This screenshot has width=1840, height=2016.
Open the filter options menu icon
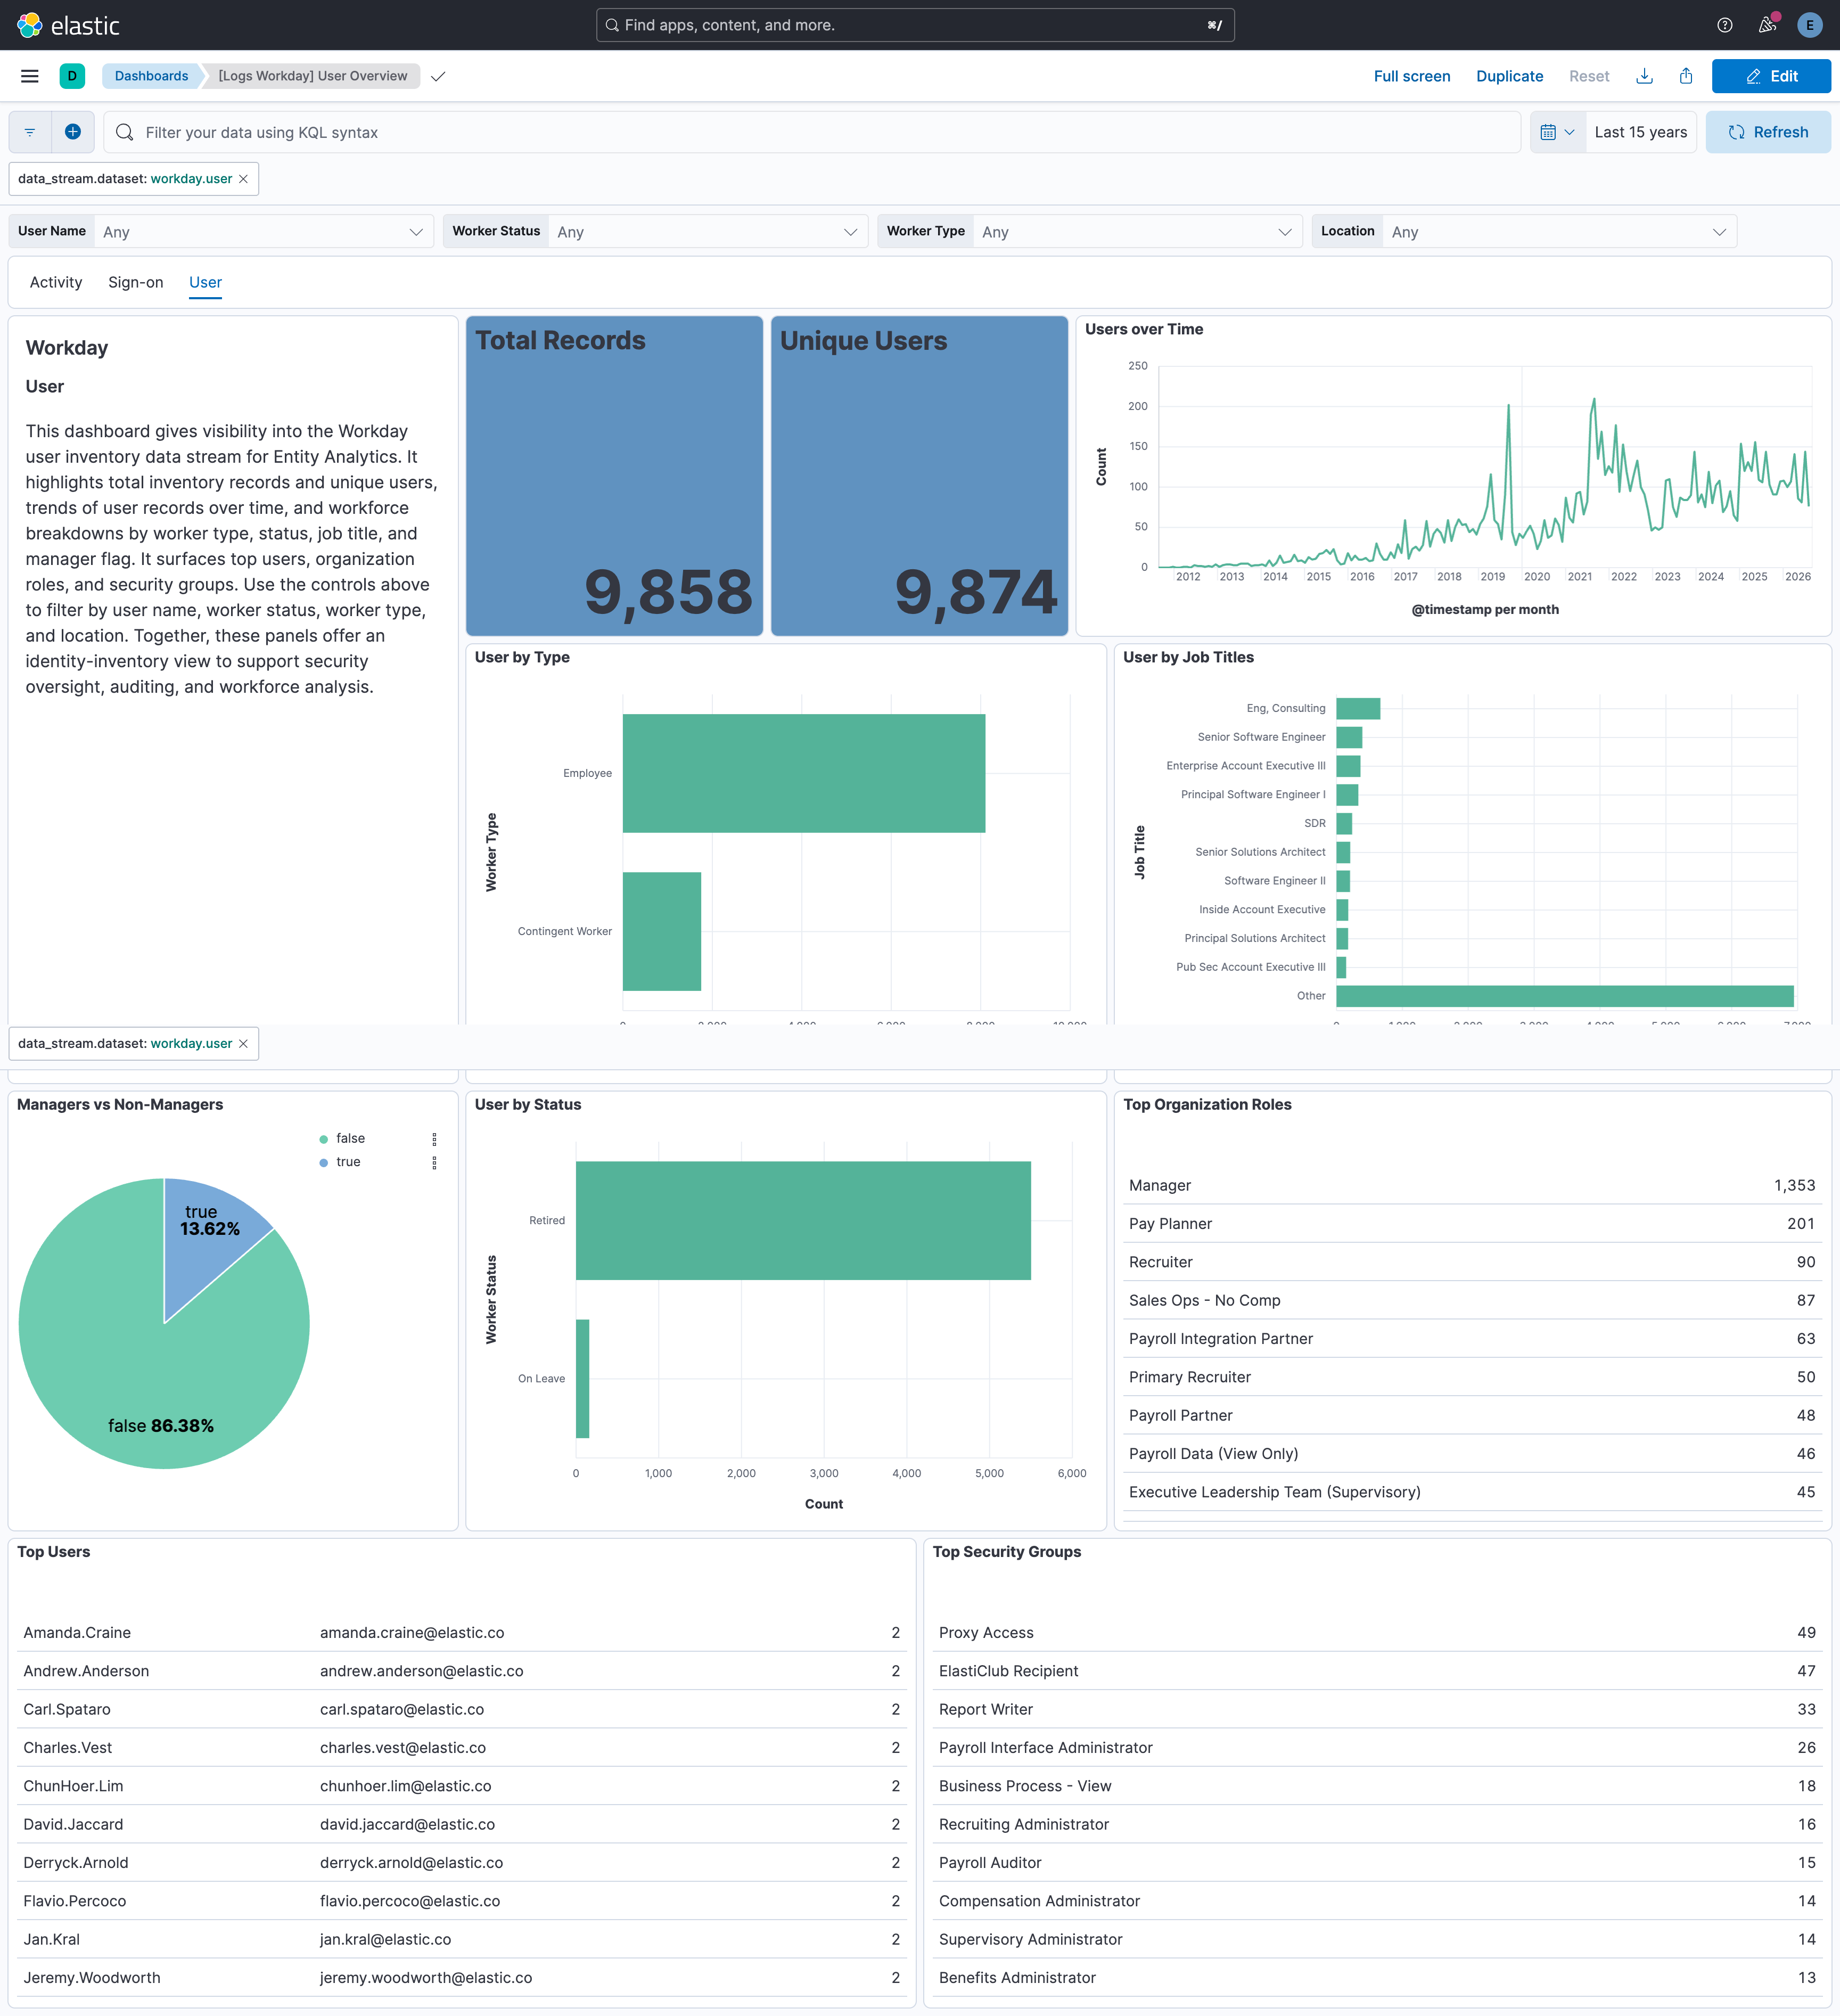[x=30, y=132]
